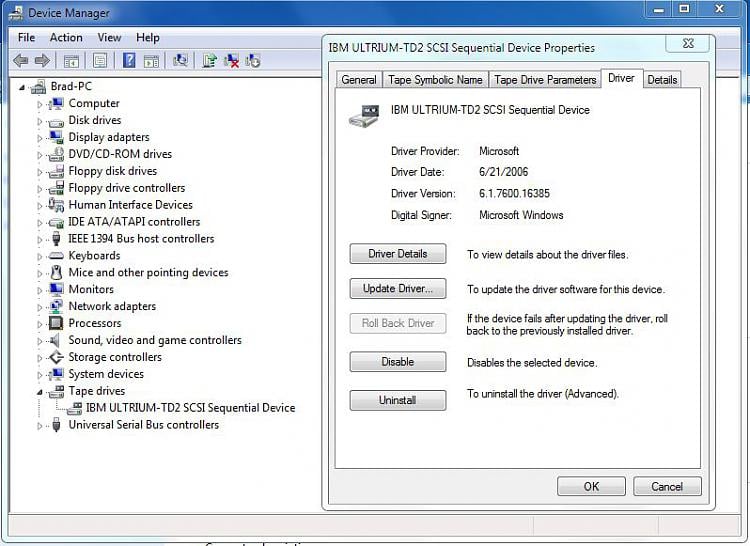Select the Brad-PC root label
The height and width of the screenshot is (546, 750).
(x=71, y=87)
